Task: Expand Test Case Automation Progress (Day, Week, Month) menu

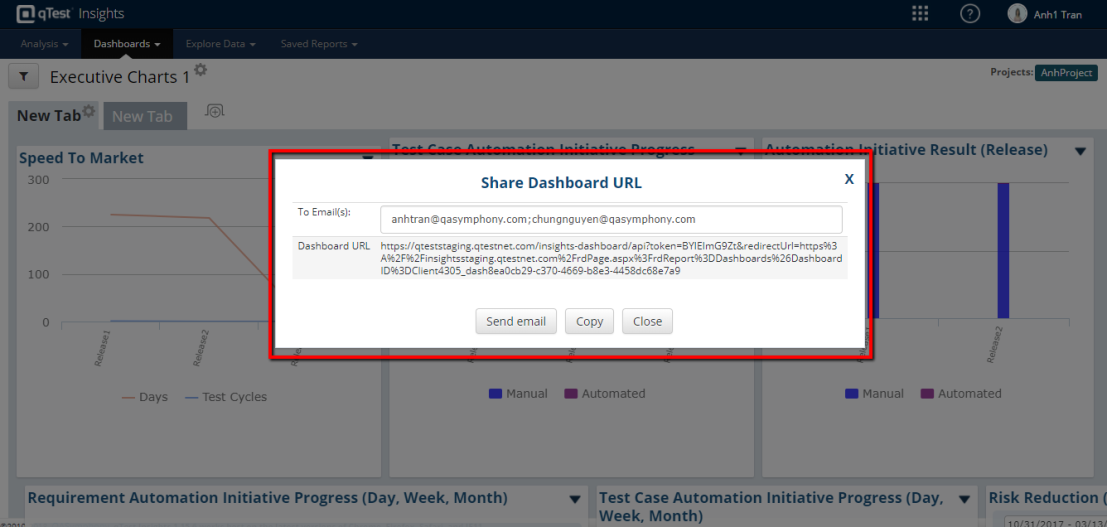Action: coord(964,499)
